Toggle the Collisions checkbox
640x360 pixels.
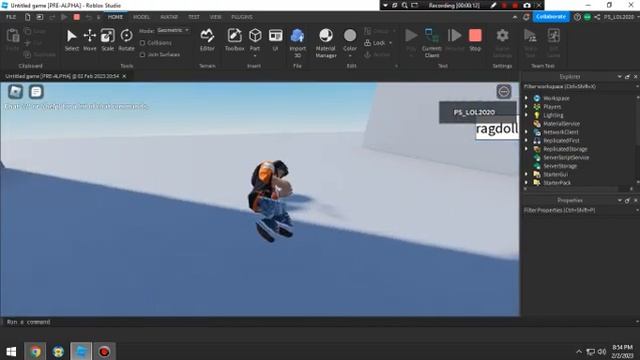(x=142, y=43)
